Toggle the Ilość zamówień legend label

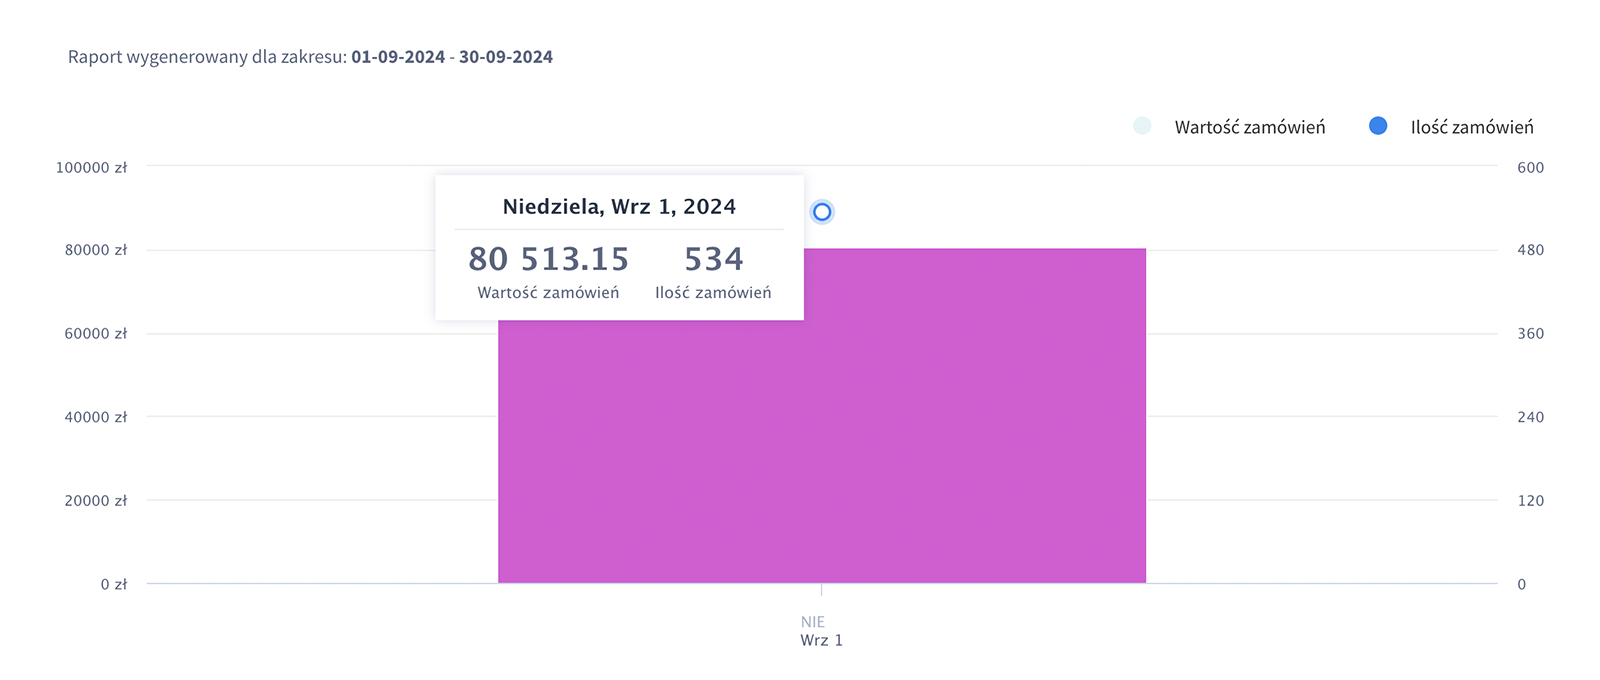coord(1471,127)
